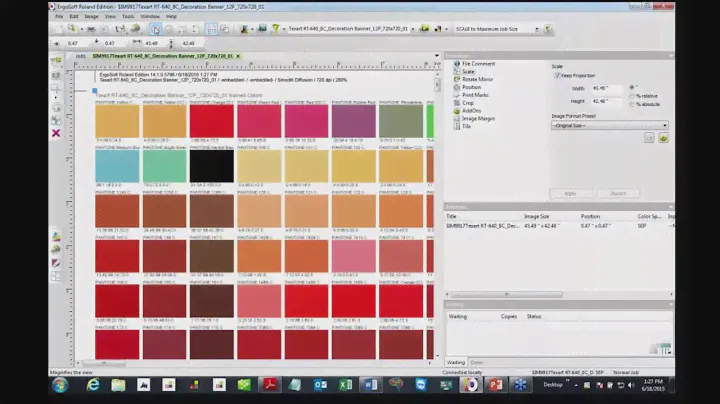
Task: Toggle the Keep Proportion checkbox
Action: point(556,75)
